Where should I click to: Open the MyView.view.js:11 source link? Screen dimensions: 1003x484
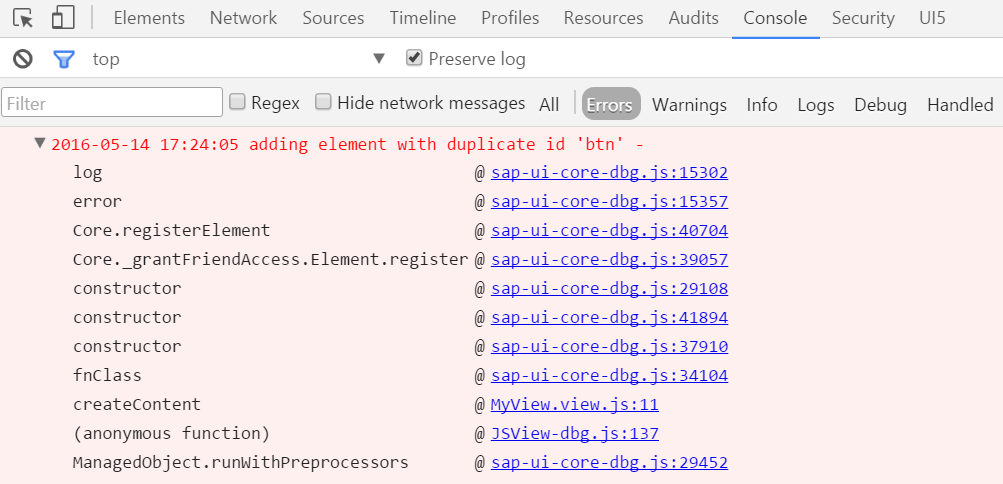[x=574, y=405]
